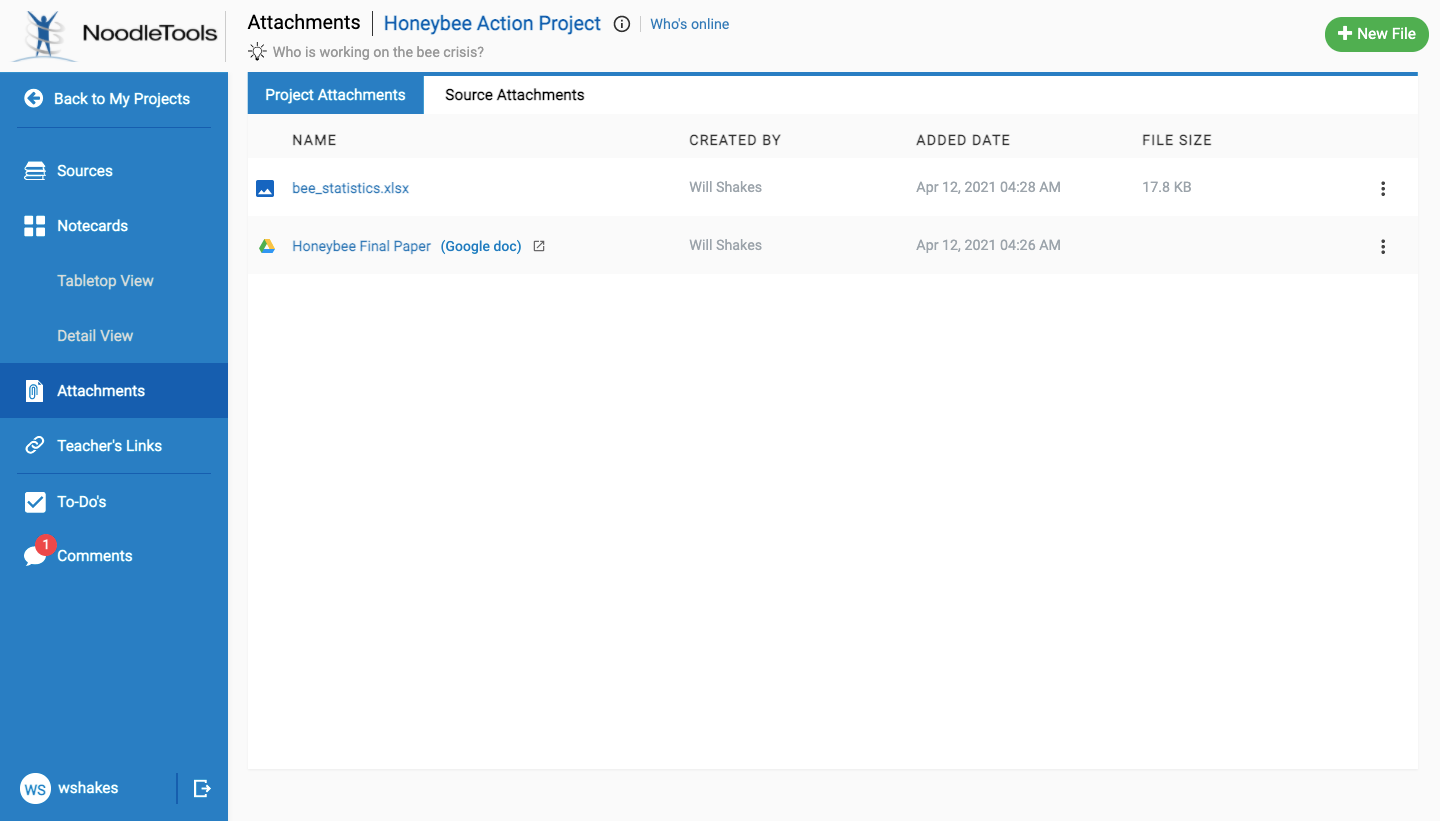Click the logout icon beside wshakes
This screenshot has height=821, width=1440.
point(202,788)
